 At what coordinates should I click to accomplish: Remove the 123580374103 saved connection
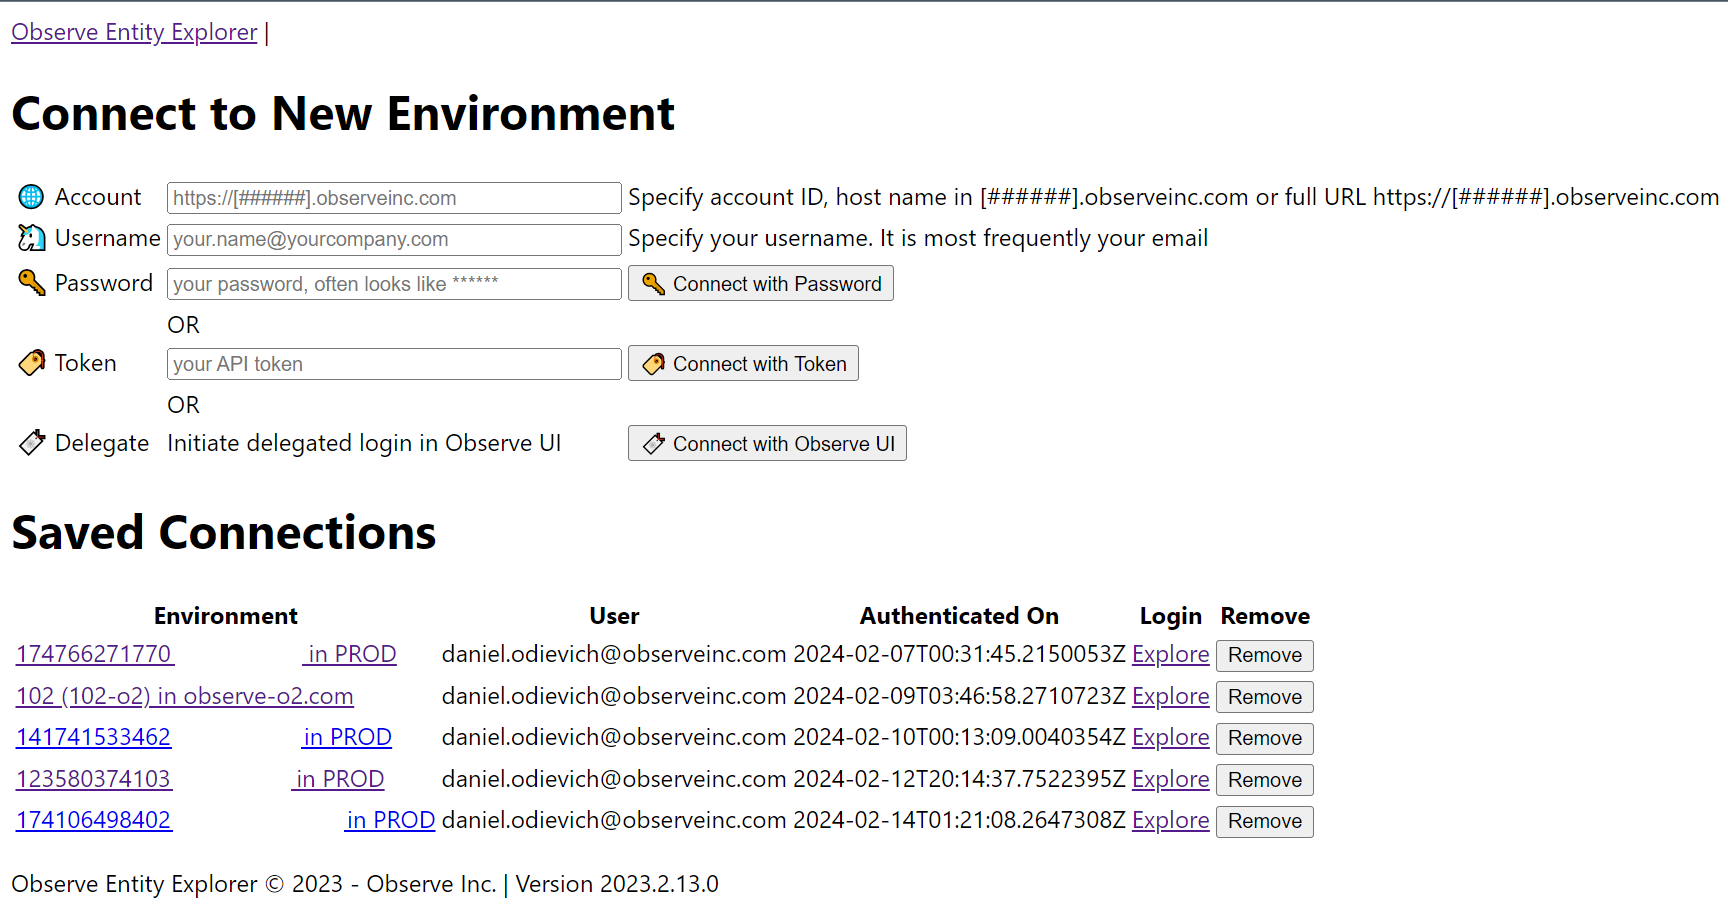point(1265,780)
